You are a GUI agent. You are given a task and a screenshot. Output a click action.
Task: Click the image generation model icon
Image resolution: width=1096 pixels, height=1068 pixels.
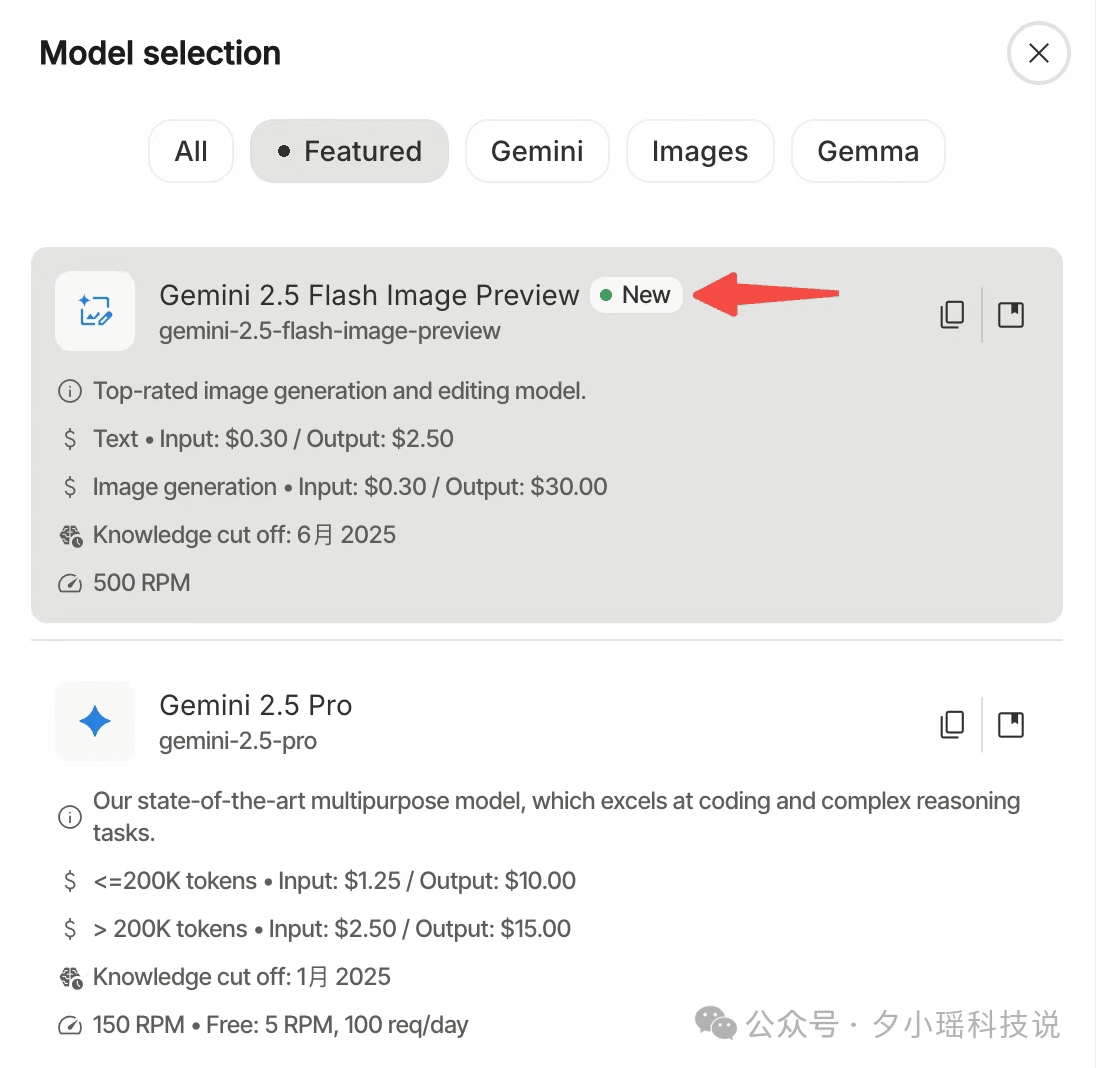pyautogui.click(x=95, y=310)
